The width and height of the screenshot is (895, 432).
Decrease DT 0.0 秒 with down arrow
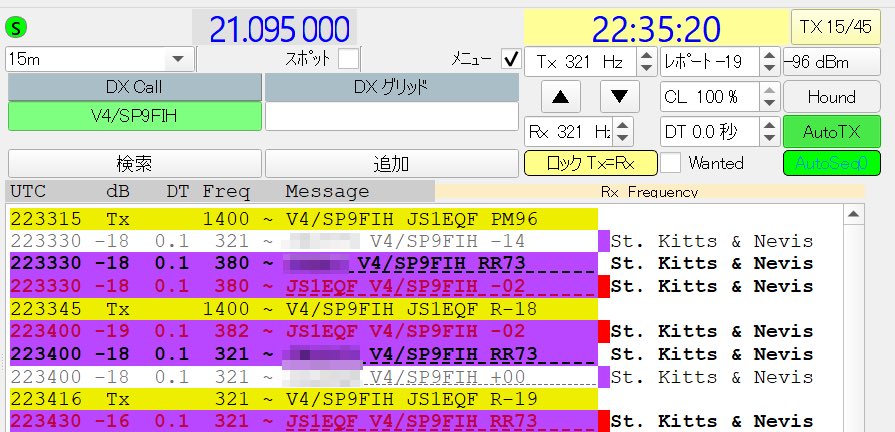click(x=769, y=139)
